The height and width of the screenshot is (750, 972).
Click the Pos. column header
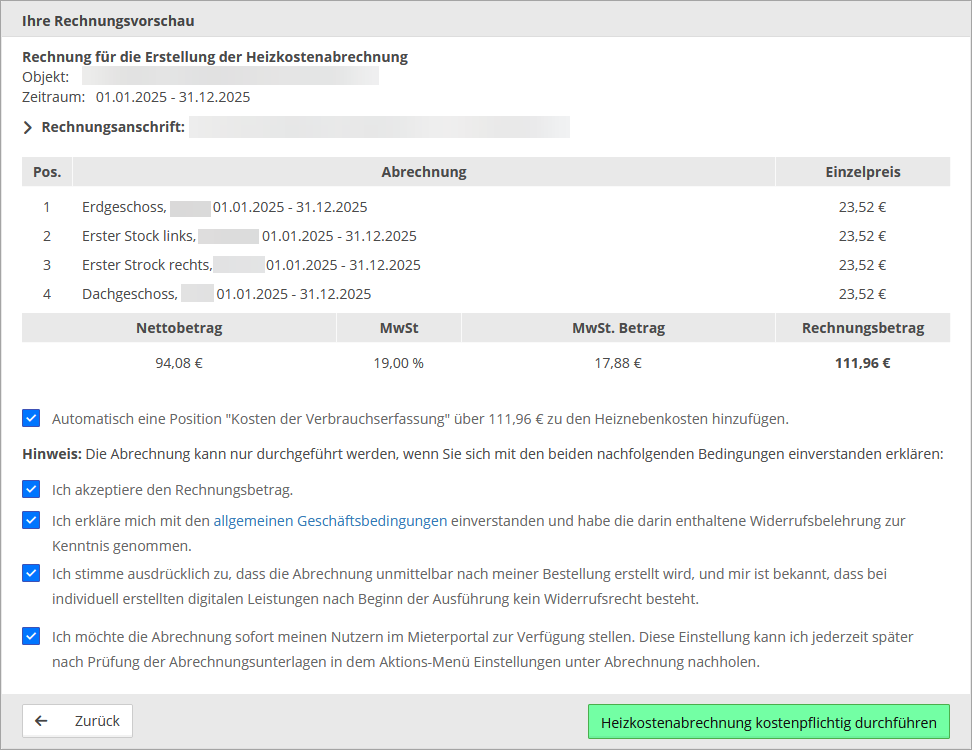coord(47,172)
